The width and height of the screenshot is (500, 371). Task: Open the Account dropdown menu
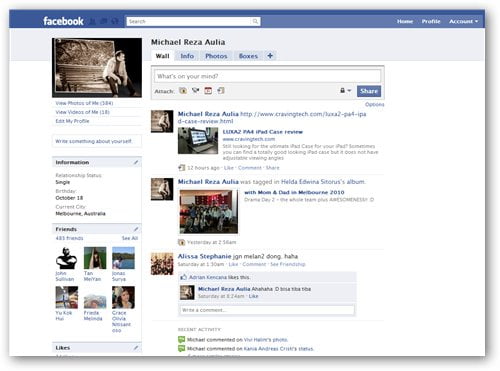point(463,21)
